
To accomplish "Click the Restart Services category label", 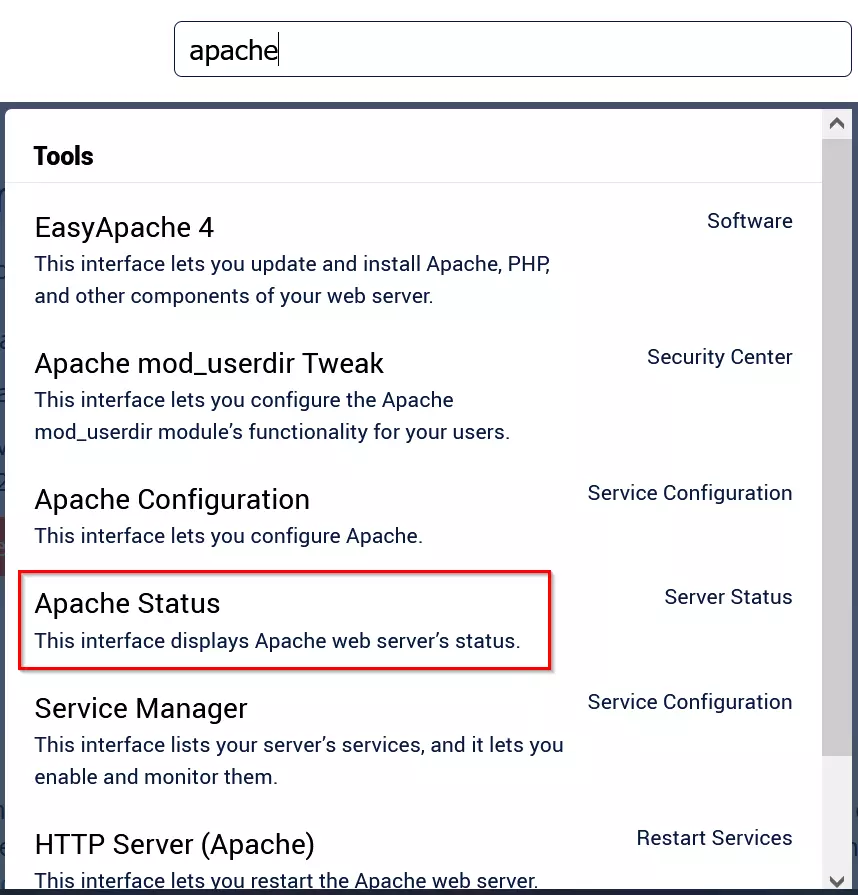I will 714,838.
